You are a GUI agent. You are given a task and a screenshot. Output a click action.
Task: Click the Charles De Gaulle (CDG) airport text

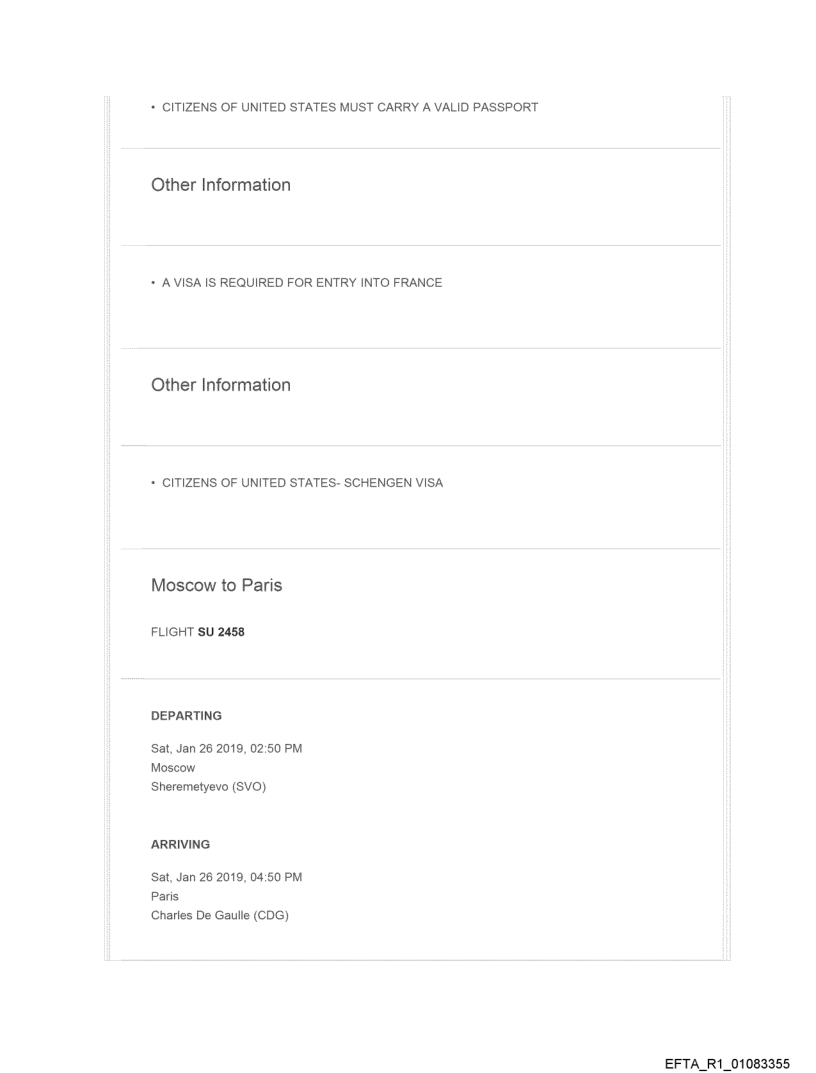(220, 915)
